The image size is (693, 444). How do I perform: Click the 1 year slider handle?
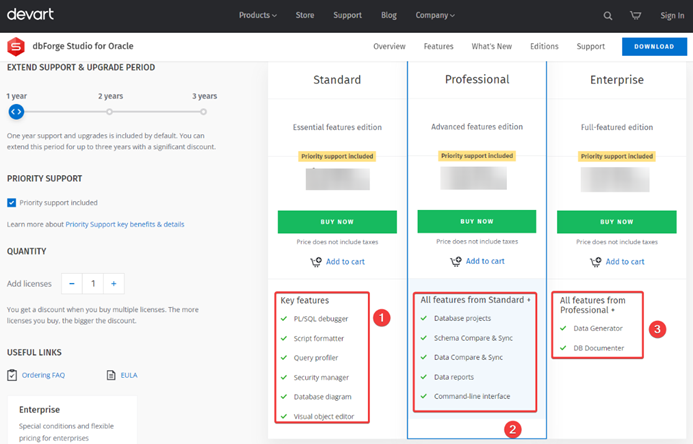(x=16, y=112)
